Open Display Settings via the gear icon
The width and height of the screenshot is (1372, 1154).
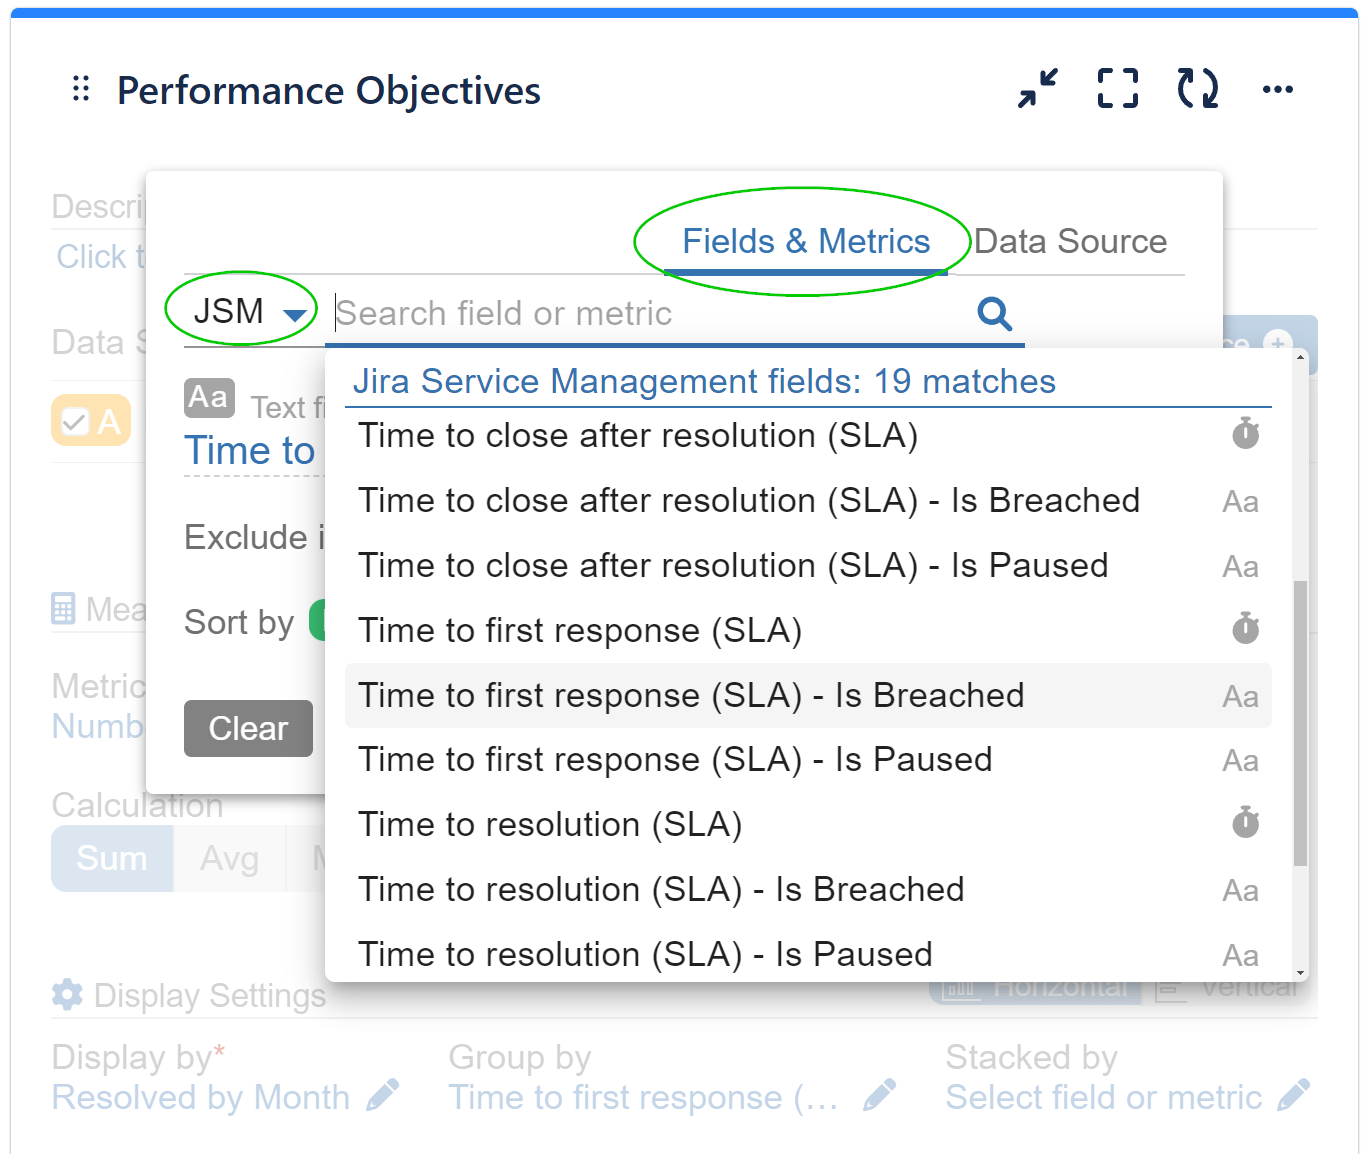pos(65,994)
